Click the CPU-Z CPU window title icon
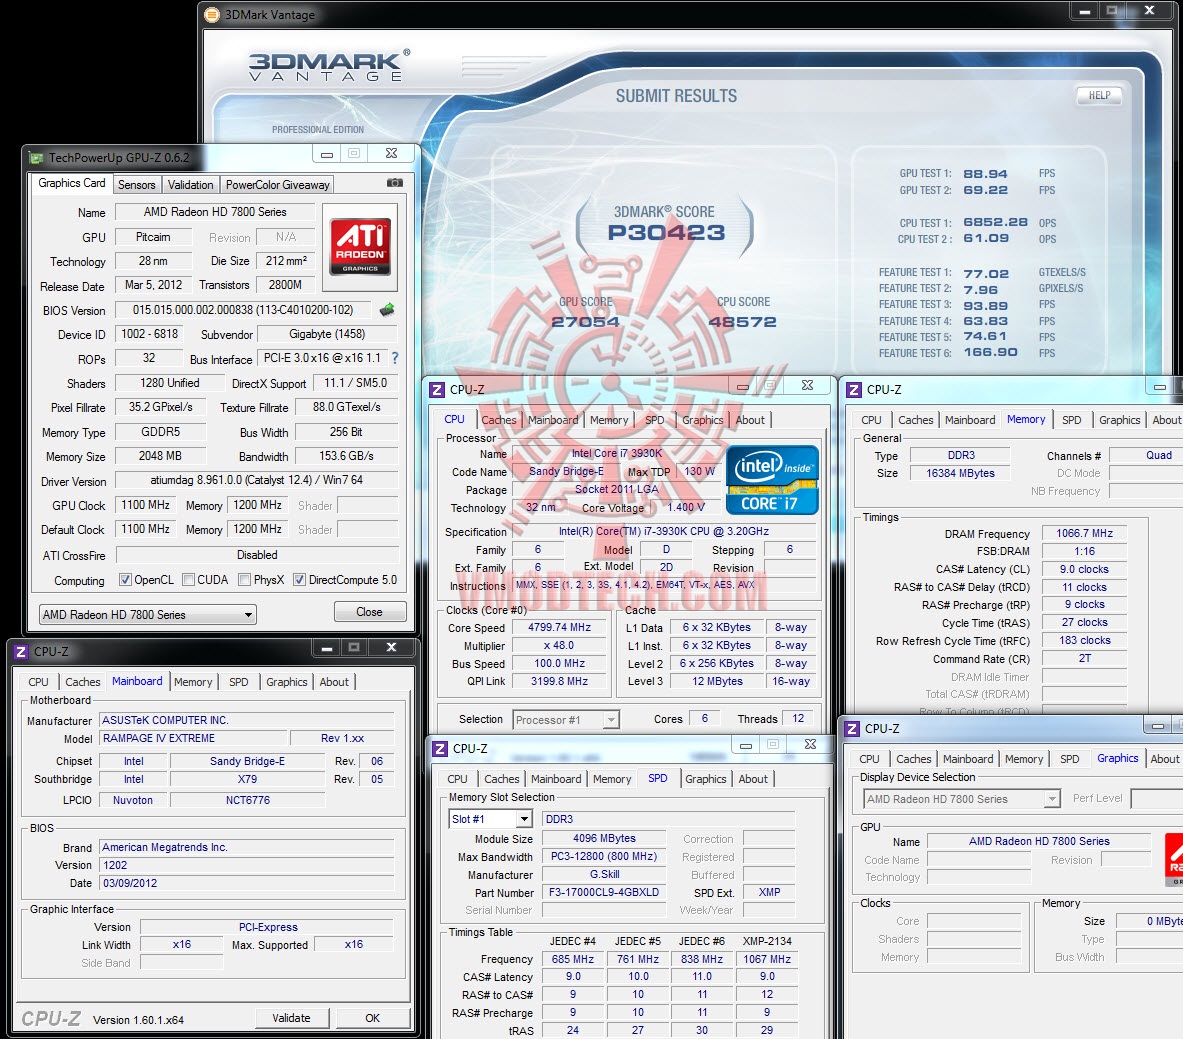 [x=437, y=389]
